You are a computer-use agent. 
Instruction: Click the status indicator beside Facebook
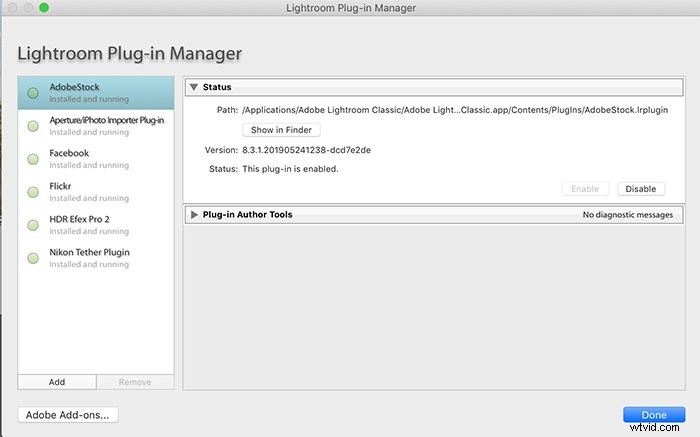coord(33,159)
